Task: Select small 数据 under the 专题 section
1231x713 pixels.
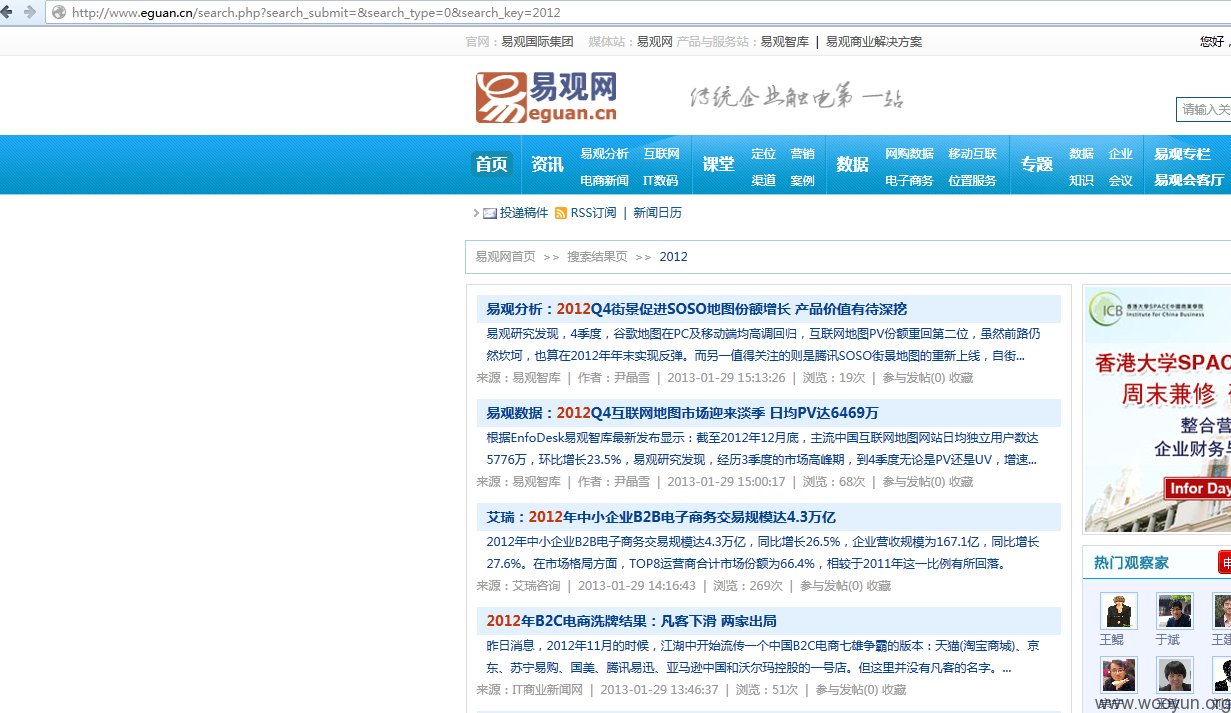Action: pos(1081,154)
